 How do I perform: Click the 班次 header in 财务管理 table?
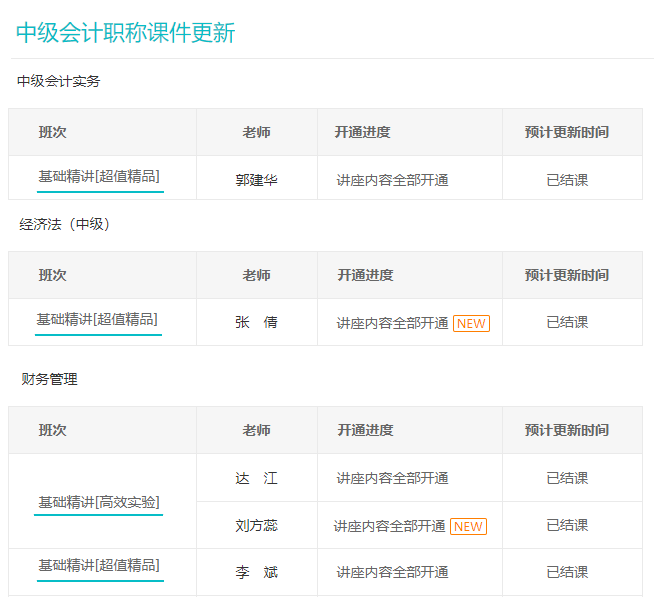[x=52, y=430]
